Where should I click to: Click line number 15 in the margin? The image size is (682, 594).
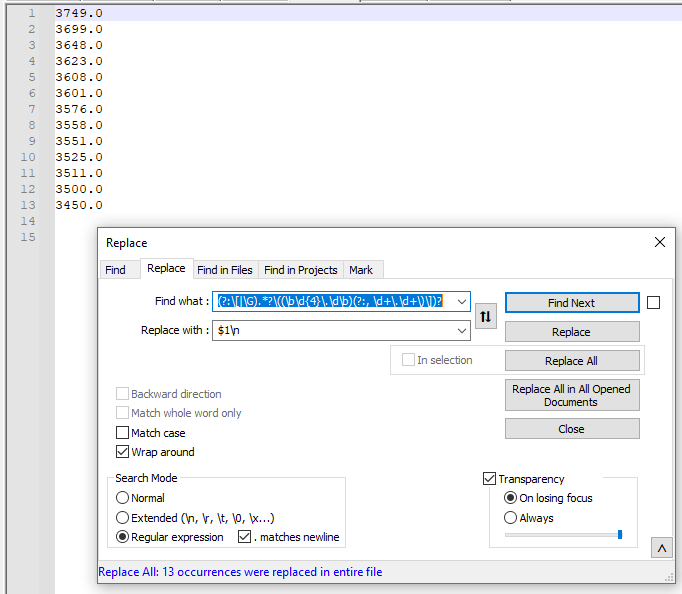28,237
